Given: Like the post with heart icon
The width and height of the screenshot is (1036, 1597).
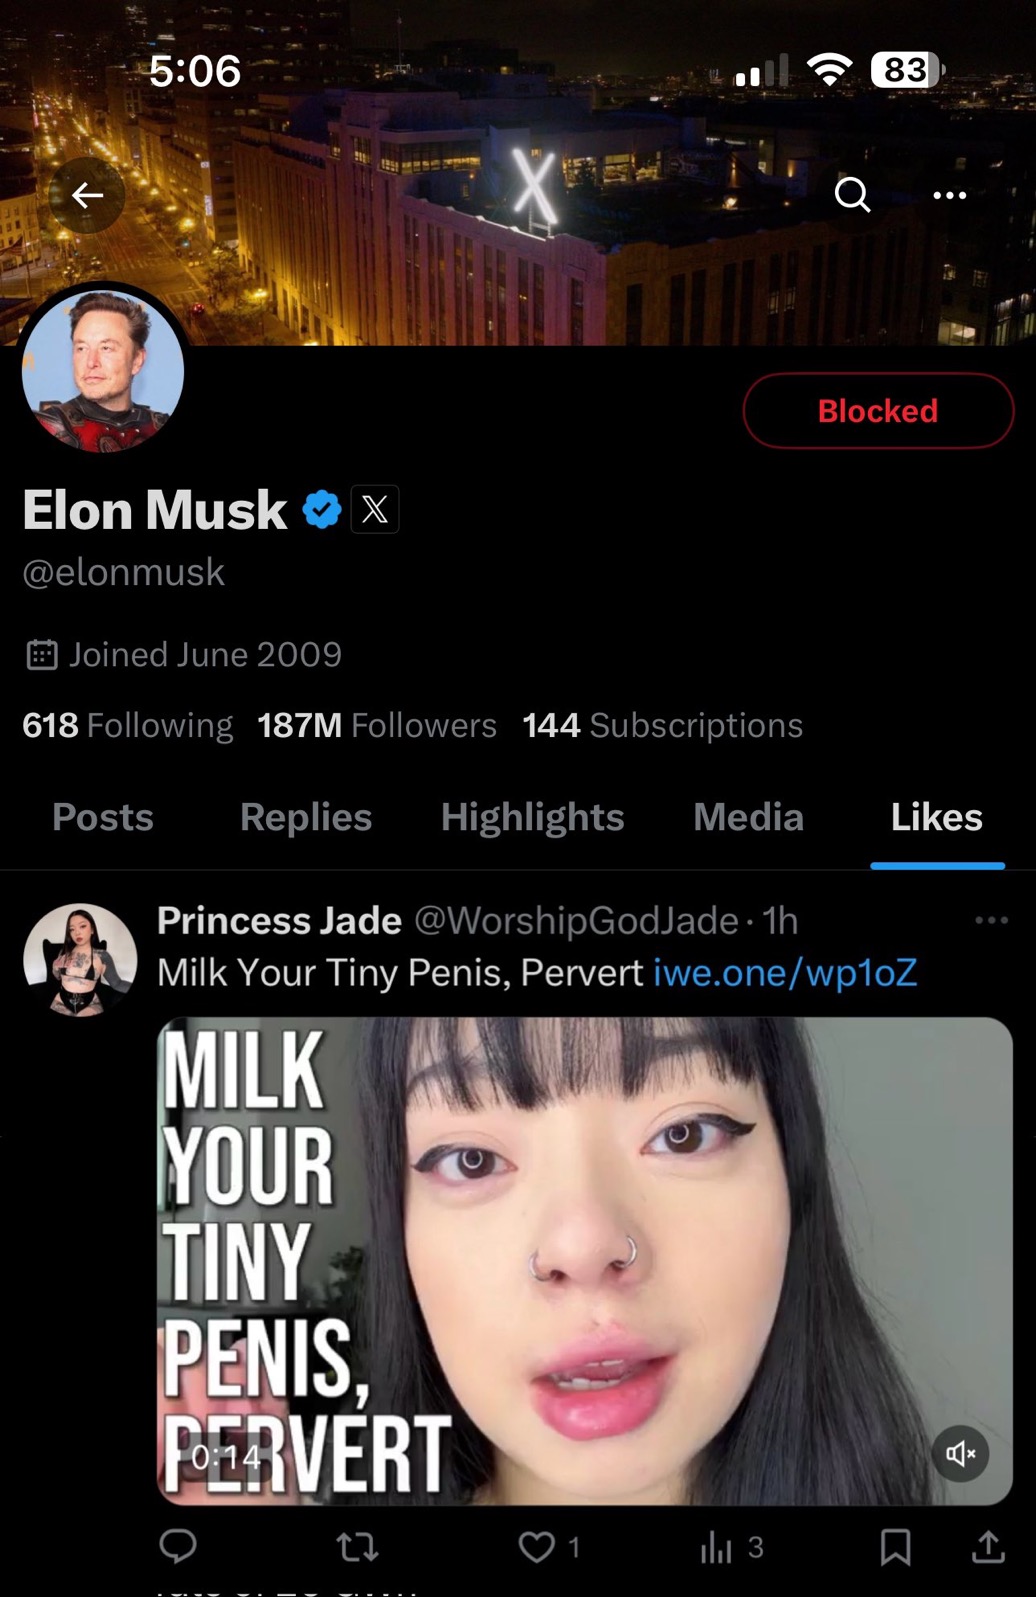Looking at the screenshot, I should click(537, 1547).
